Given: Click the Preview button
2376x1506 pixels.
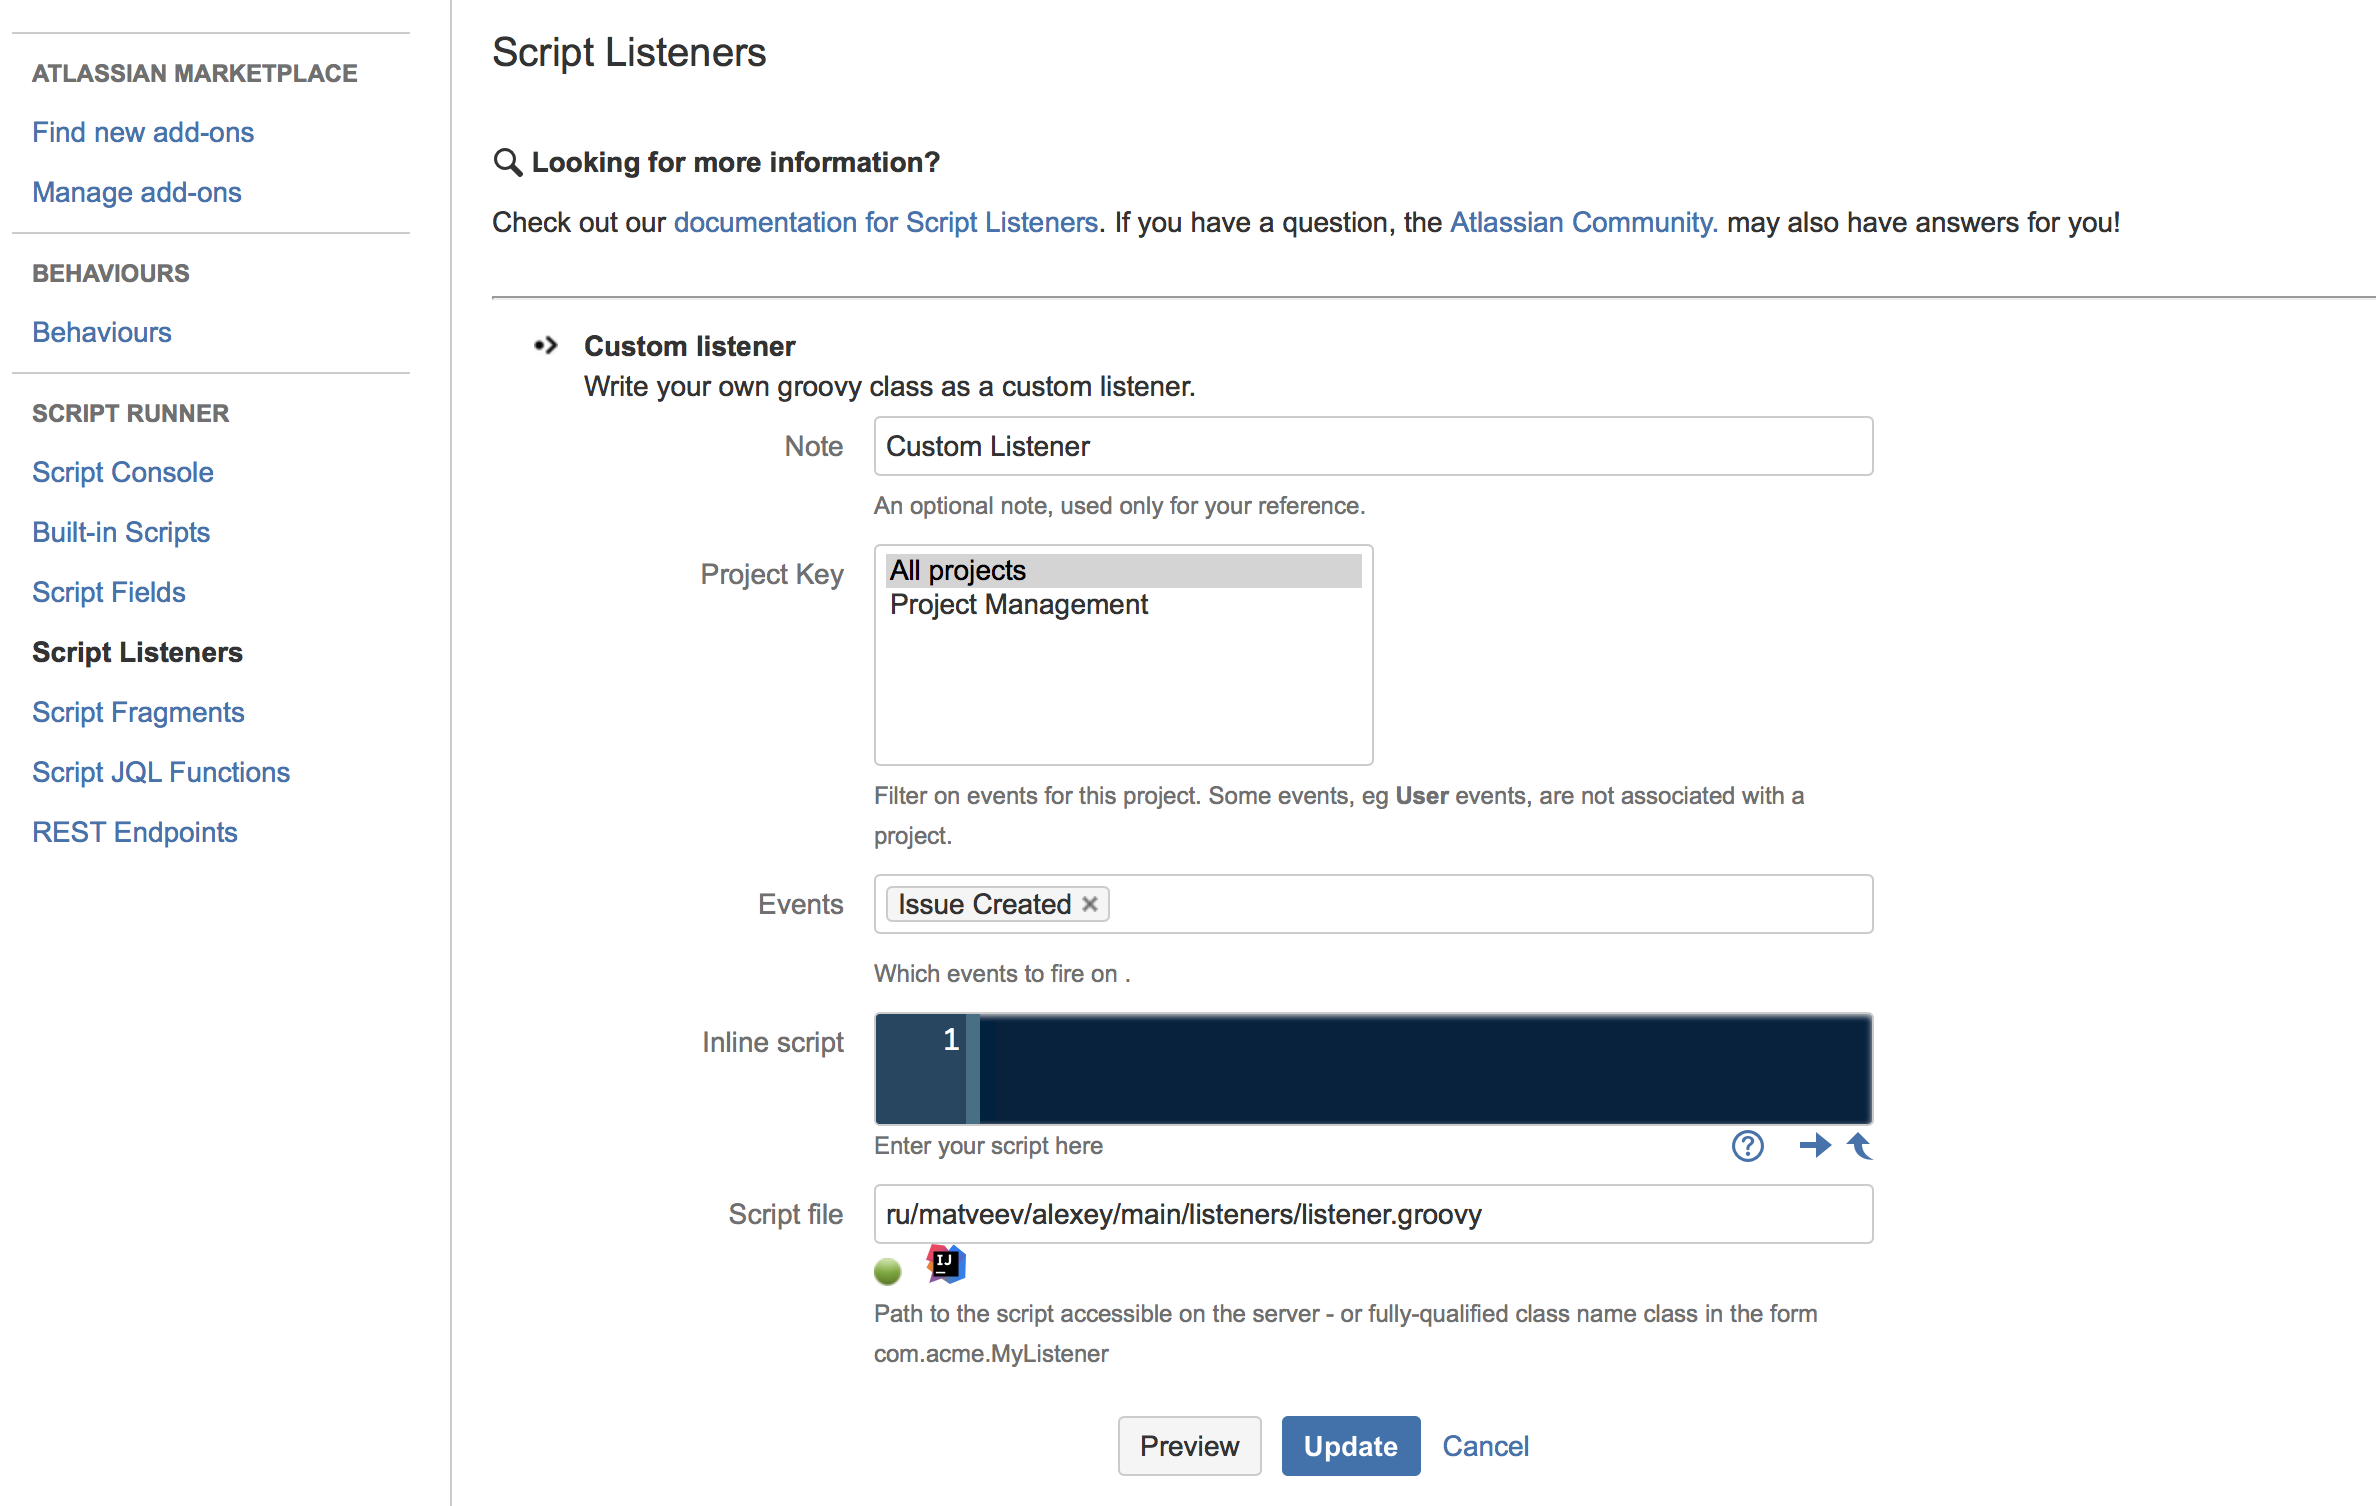Looking at the screenshot, I should 1188,1444.
